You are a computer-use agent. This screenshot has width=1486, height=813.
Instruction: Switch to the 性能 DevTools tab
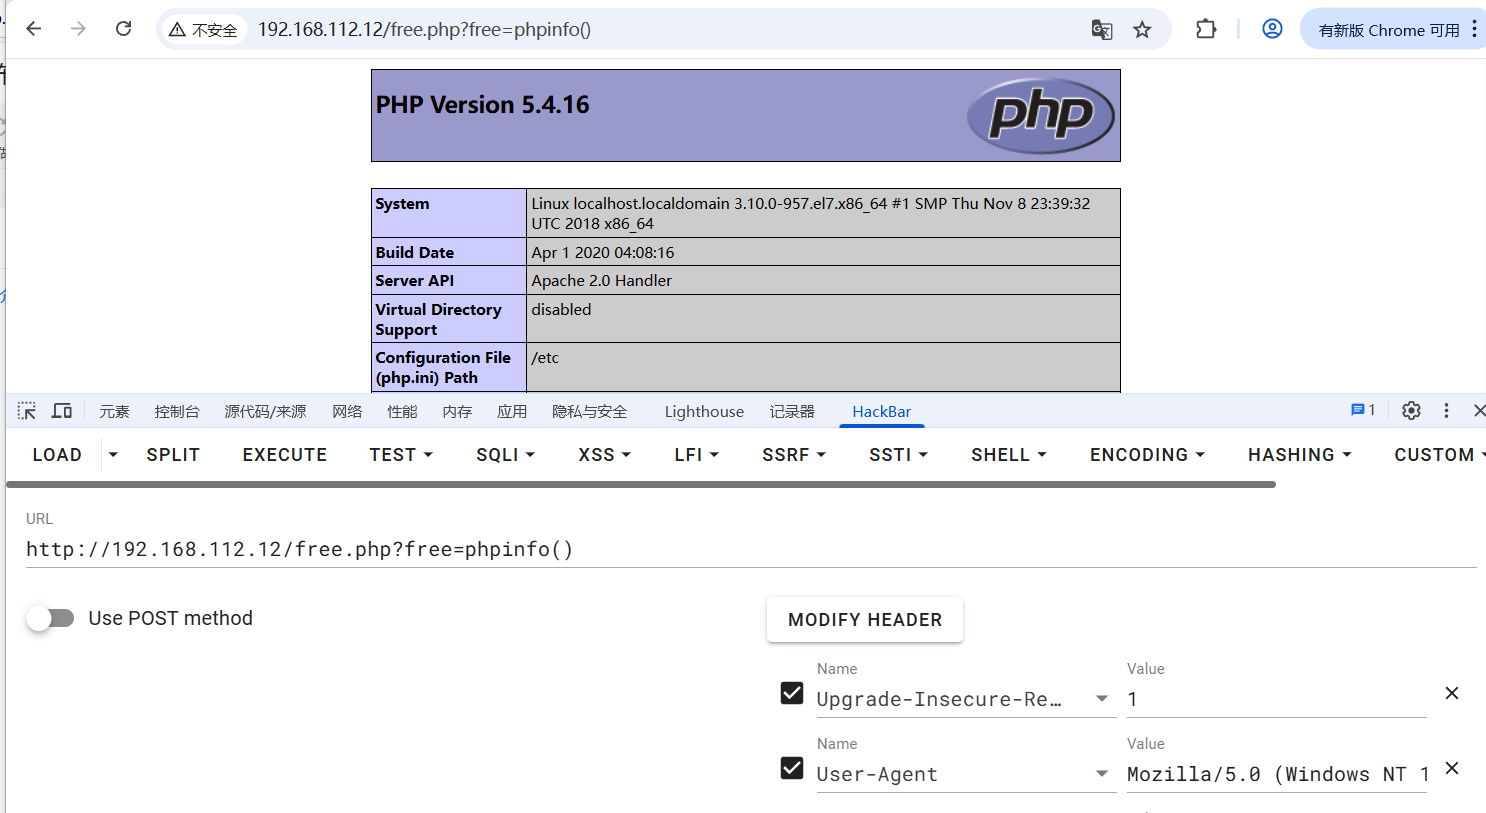pos(402,411)
